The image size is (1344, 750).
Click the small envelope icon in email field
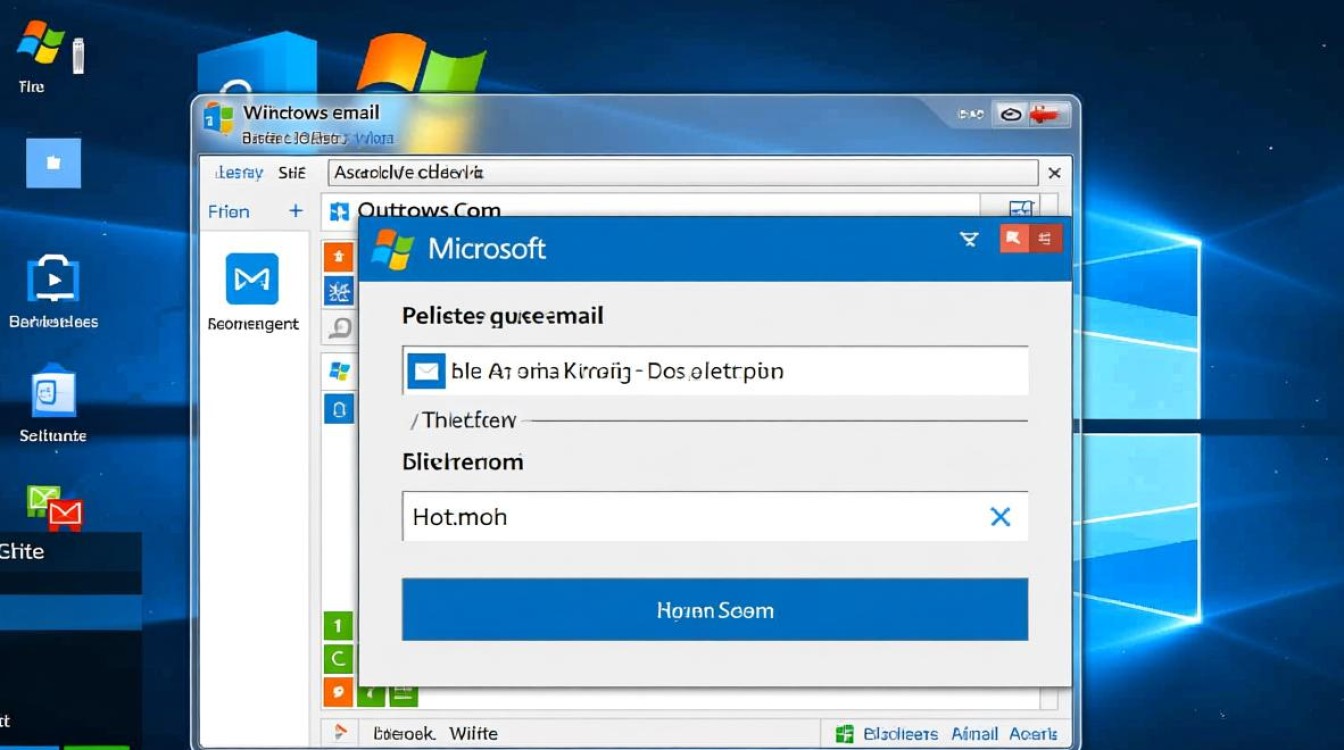(x=426, y=372)
